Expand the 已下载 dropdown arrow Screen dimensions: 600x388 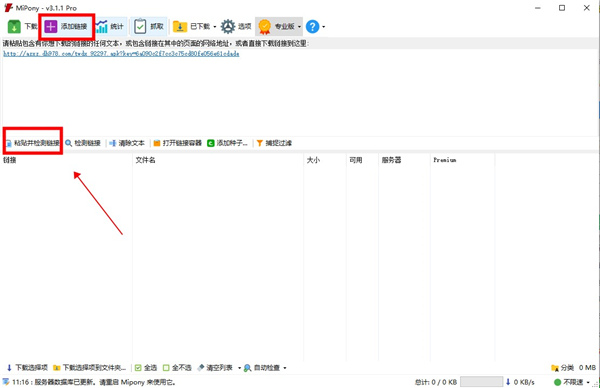point(215,27)
